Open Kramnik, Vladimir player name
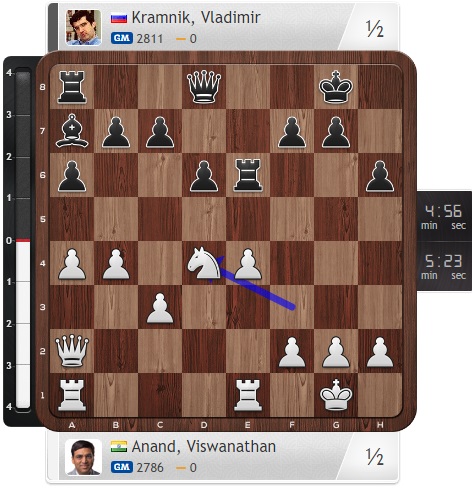 pos(196,17)
